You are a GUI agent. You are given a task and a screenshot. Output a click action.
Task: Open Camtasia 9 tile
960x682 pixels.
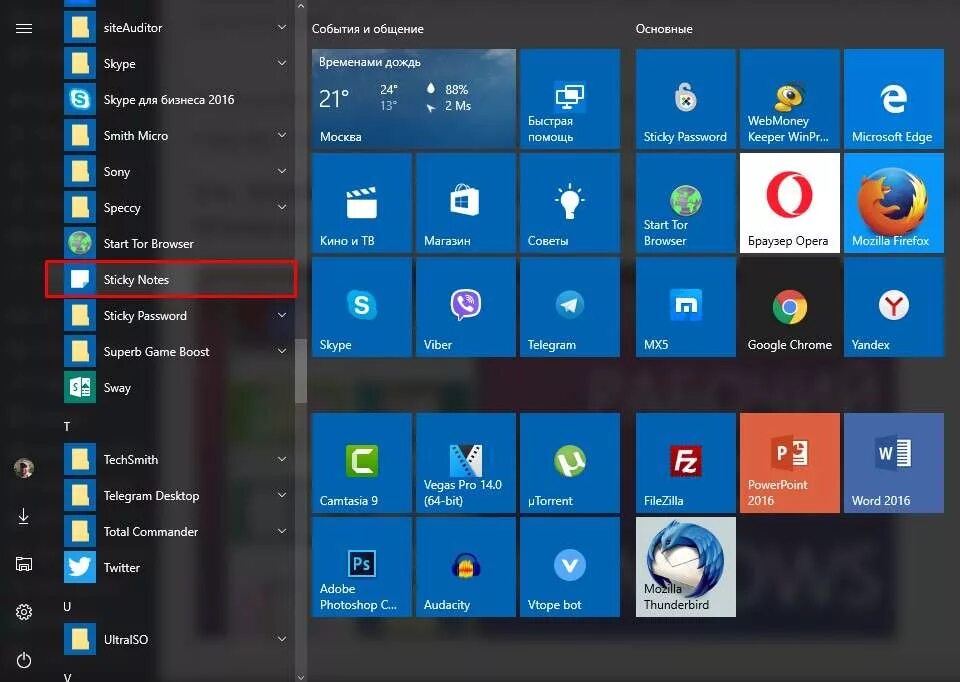pyautogui.click(x=362, y=463)
